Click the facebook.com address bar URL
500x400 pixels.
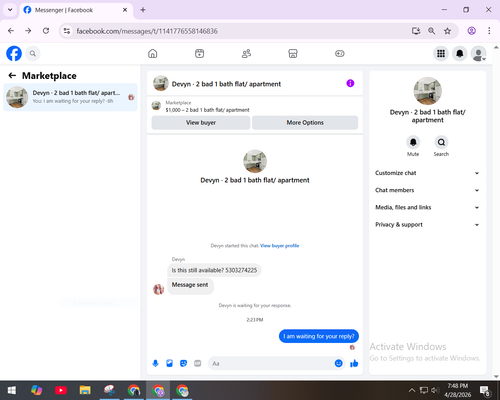pyautogui.click(x=147, y=31)
